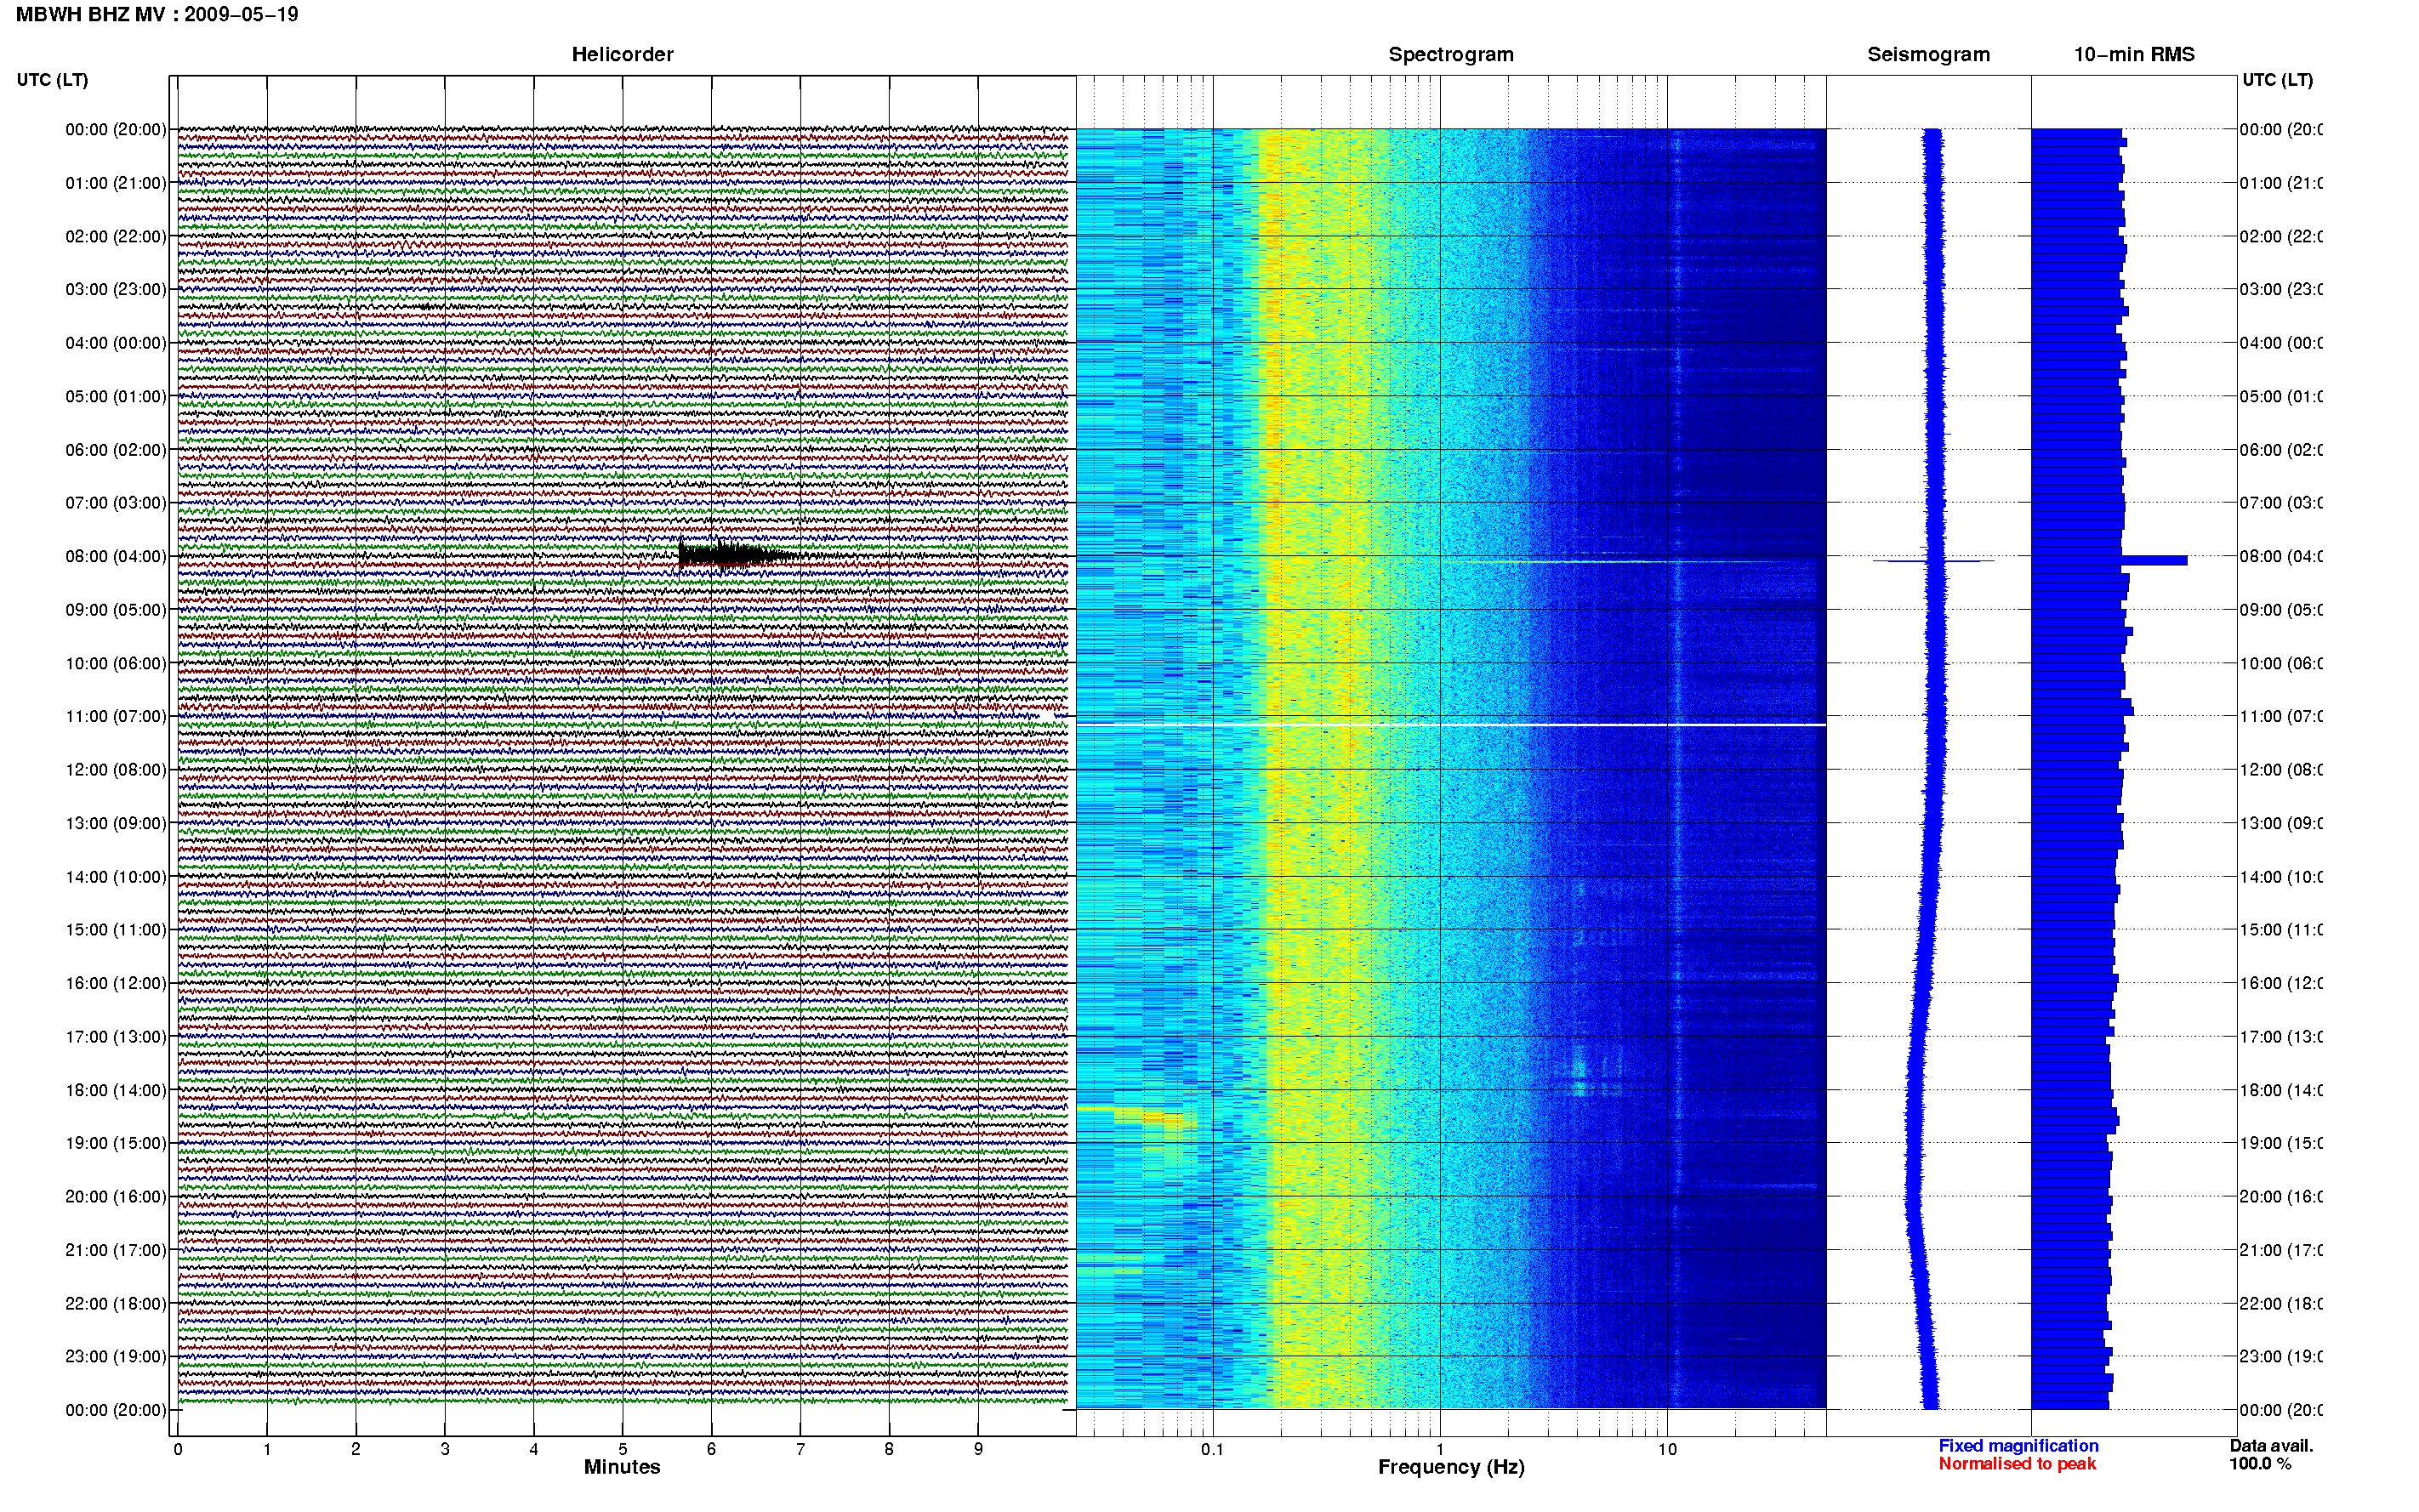Screen dimensions: 2419x1512
Task: Select the left time label 15:00 (11:00)
Action: click(116, 929)
